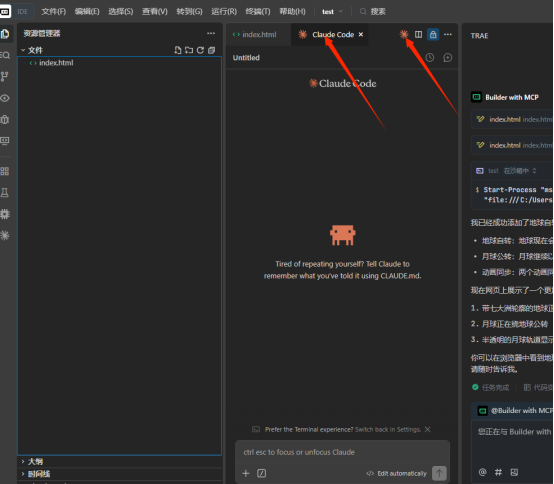Click Claude Code spark icon in editor toolbar
The width and height of the screenshot is (554, 484).
[x=404, y=34]
